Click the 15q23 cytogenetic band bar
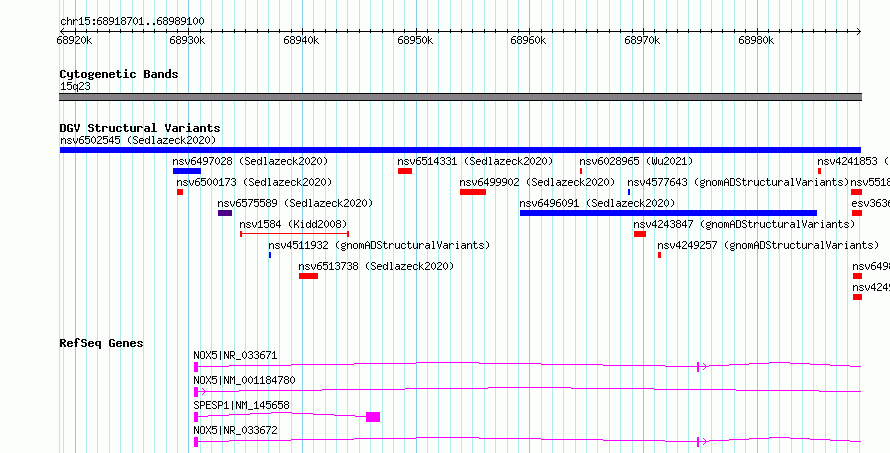 [x=460, y=97]
